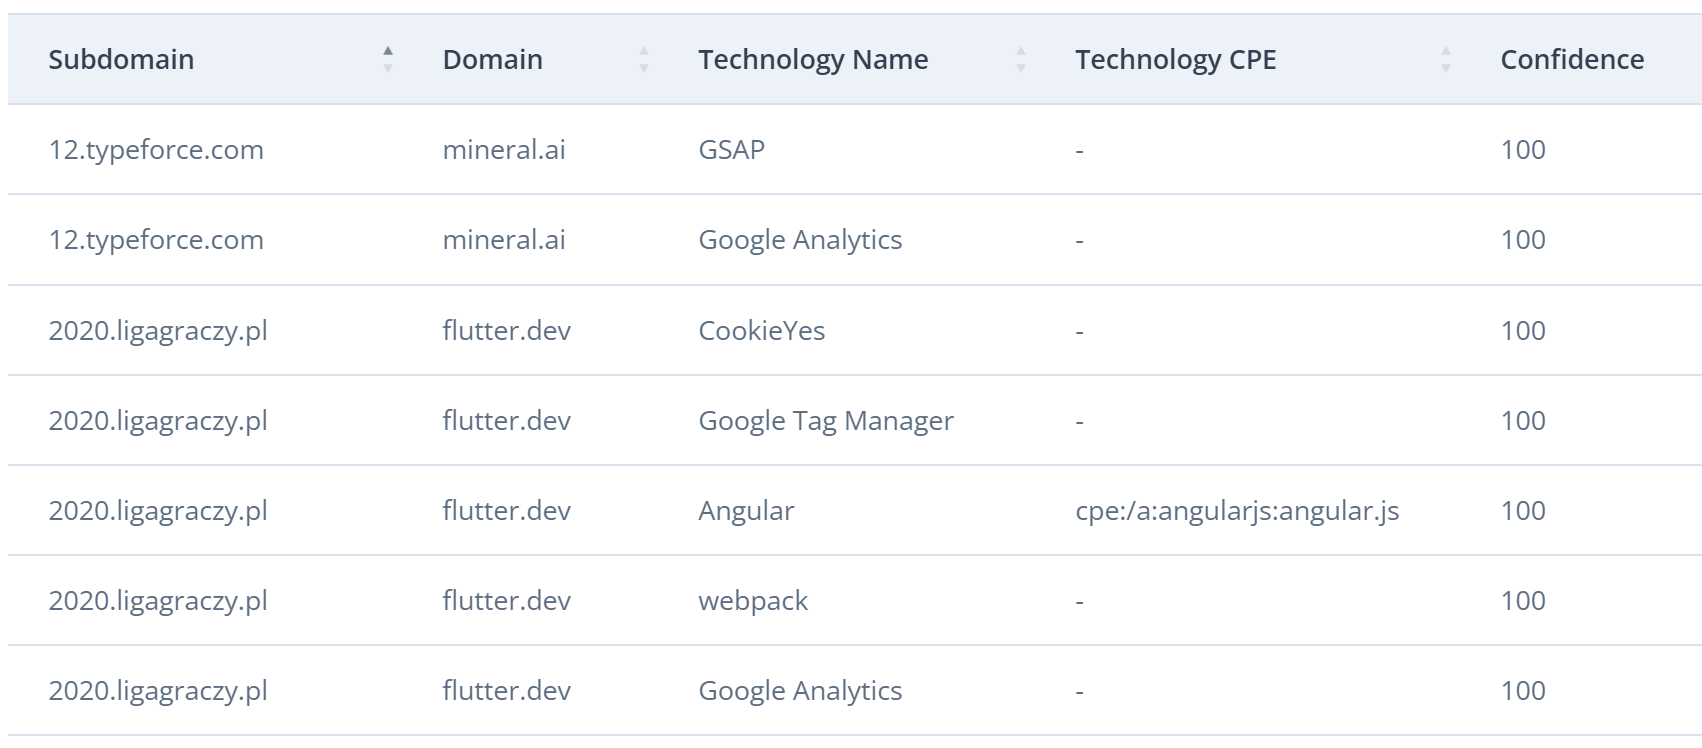Image resolution: width=1702 pixels, height=748 pixels.
Task: Click the Google Tag Manager entry
Action: (825, 421)
